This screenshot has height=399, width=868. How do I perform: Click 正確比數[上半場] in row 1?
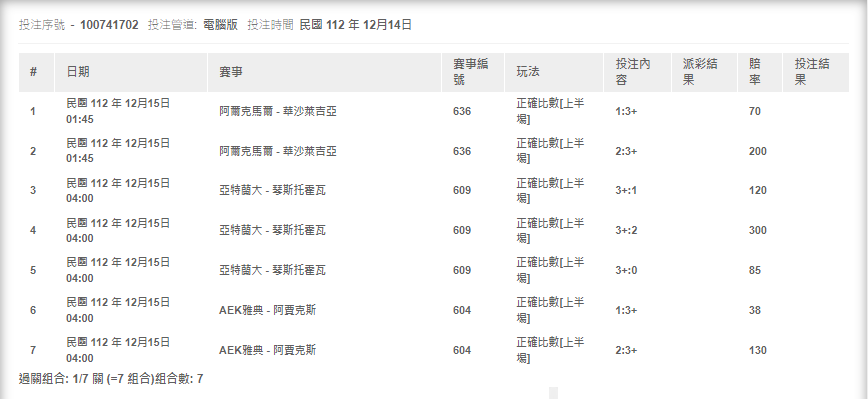coord(550,111)
